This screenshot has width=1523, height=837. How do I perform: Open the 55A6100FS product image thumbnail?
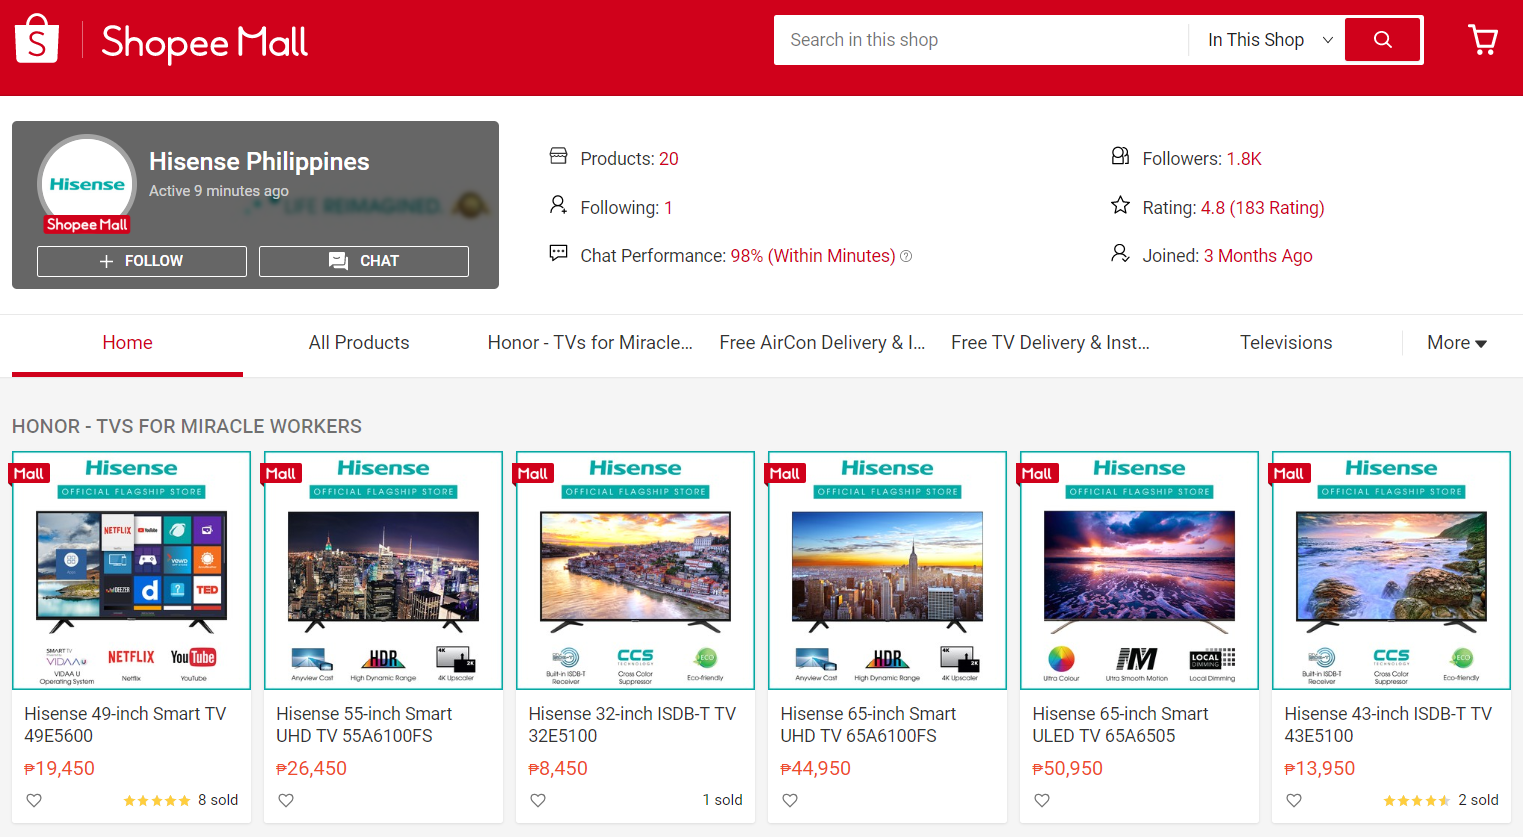pyautogui.click(x=383, y=570)
